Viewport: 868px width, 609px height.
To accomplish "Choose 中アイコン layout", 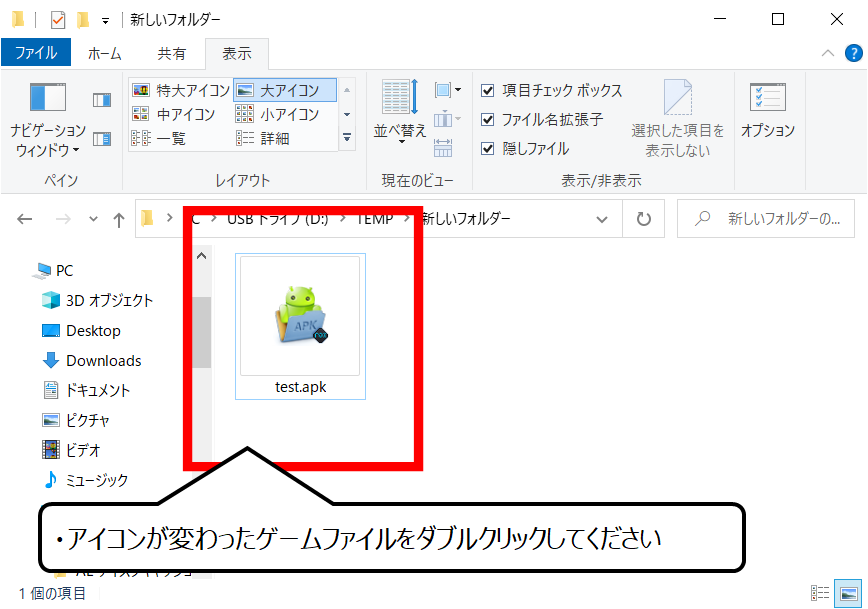I will coord(173,114).
